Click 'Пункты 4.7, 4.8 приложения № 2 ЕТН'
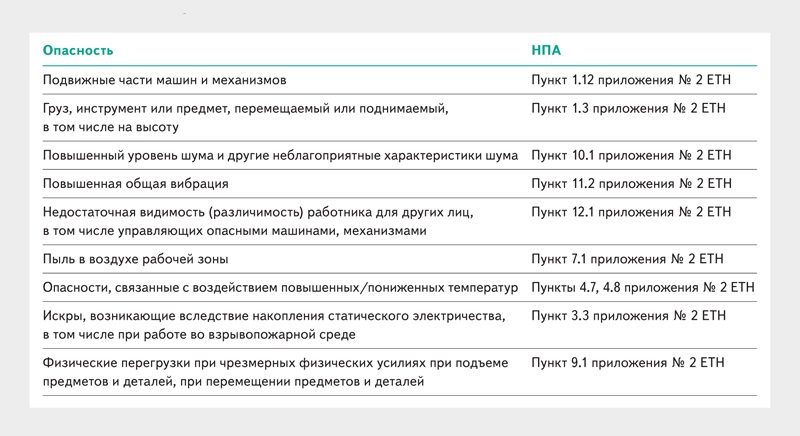Screen dimensions: 800x436 [643, 288]
